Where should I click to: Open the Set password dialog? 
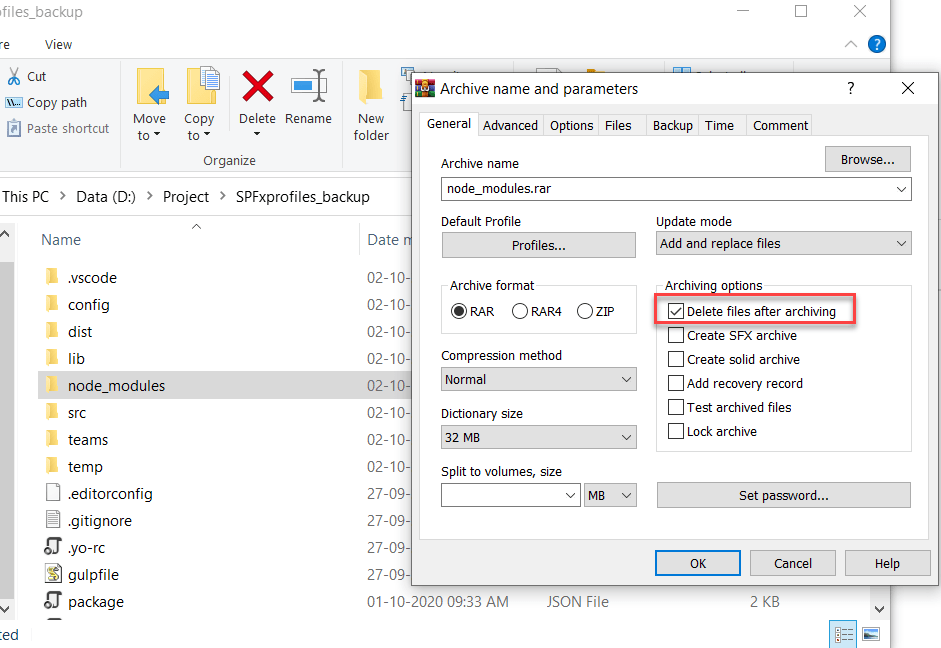pyautogui.click(x=783, y=495)
